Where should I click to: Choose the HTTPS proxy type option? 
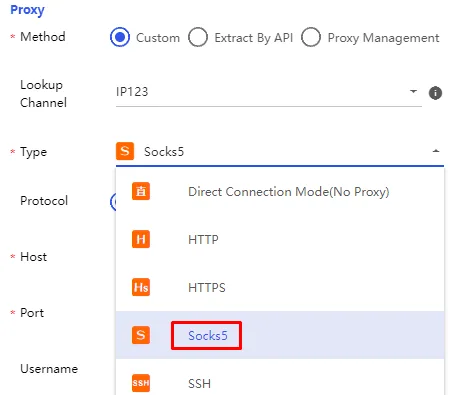click(280, 287)
